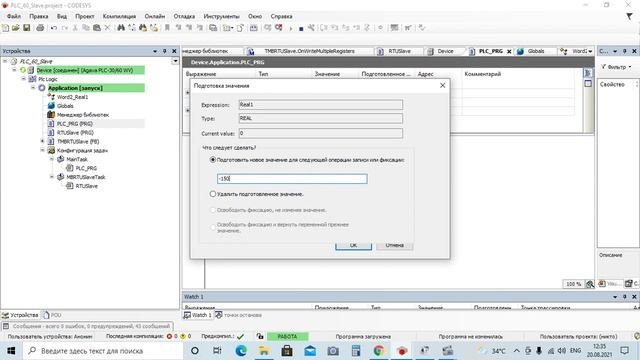Image resolution: width=640 pixels, height=360 pixels.
Task: Click the Paste clipboard toolbar icon
Action: (x=97, y=28)
